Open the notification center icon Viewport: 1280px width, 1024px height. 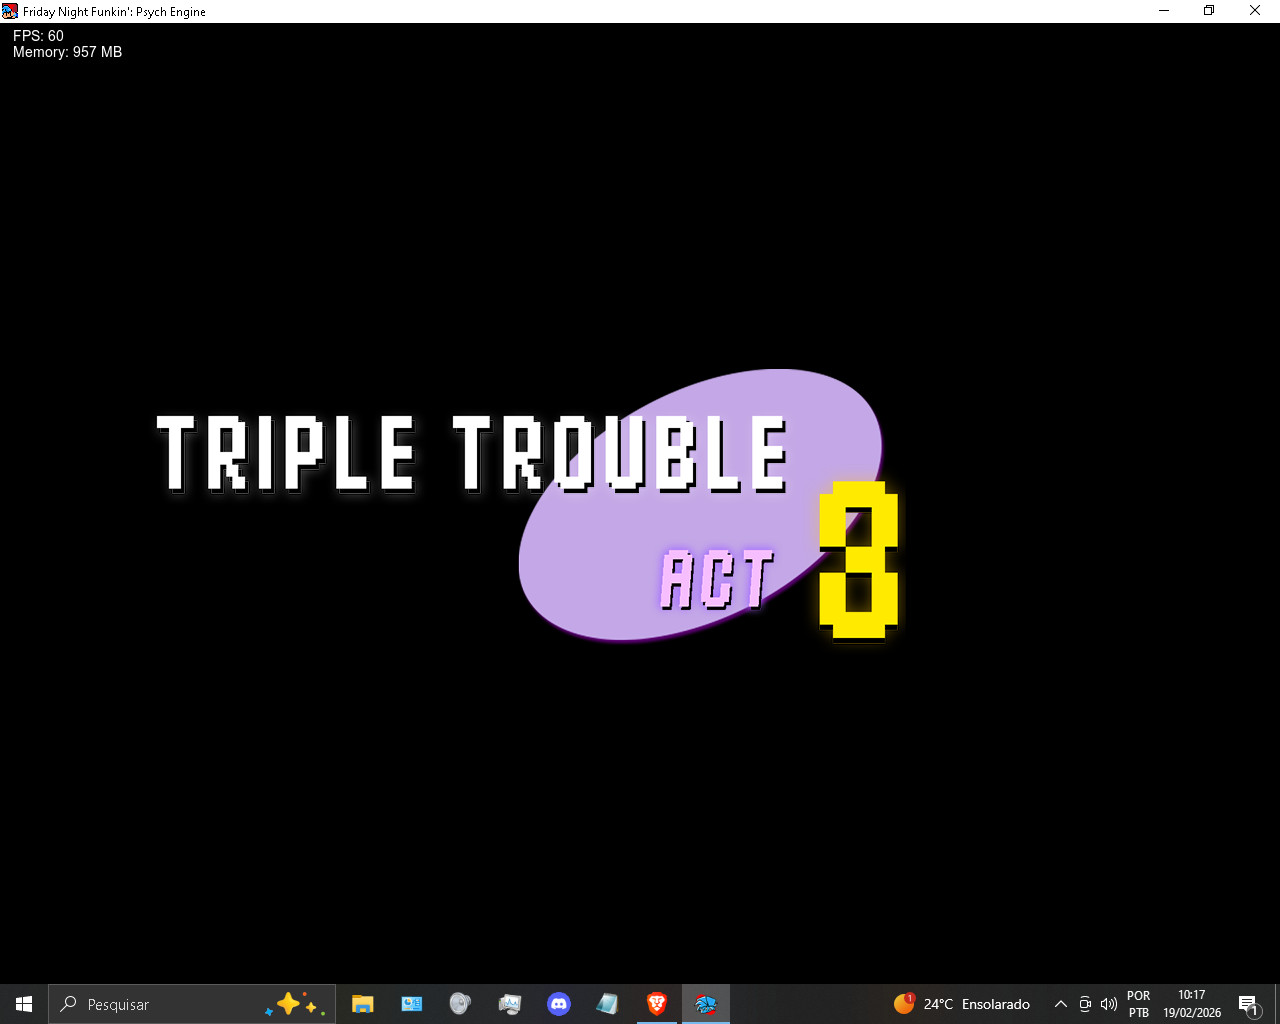pyautogui.click(x=1248, y=1004)
